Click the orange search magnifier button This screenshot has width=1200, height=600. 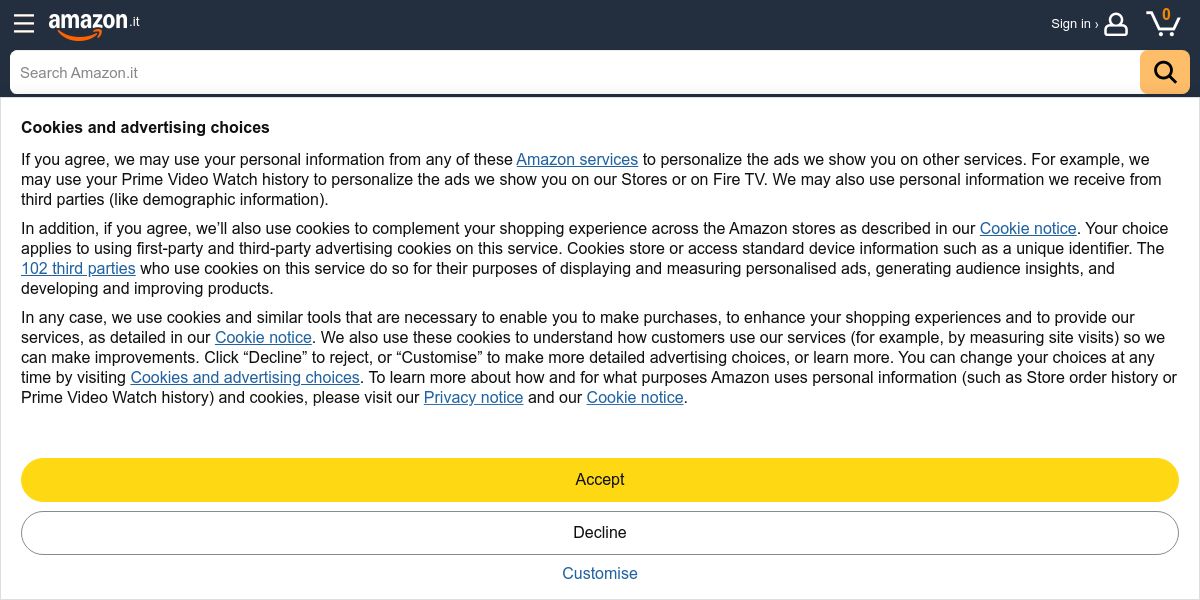pos(1165,72)
